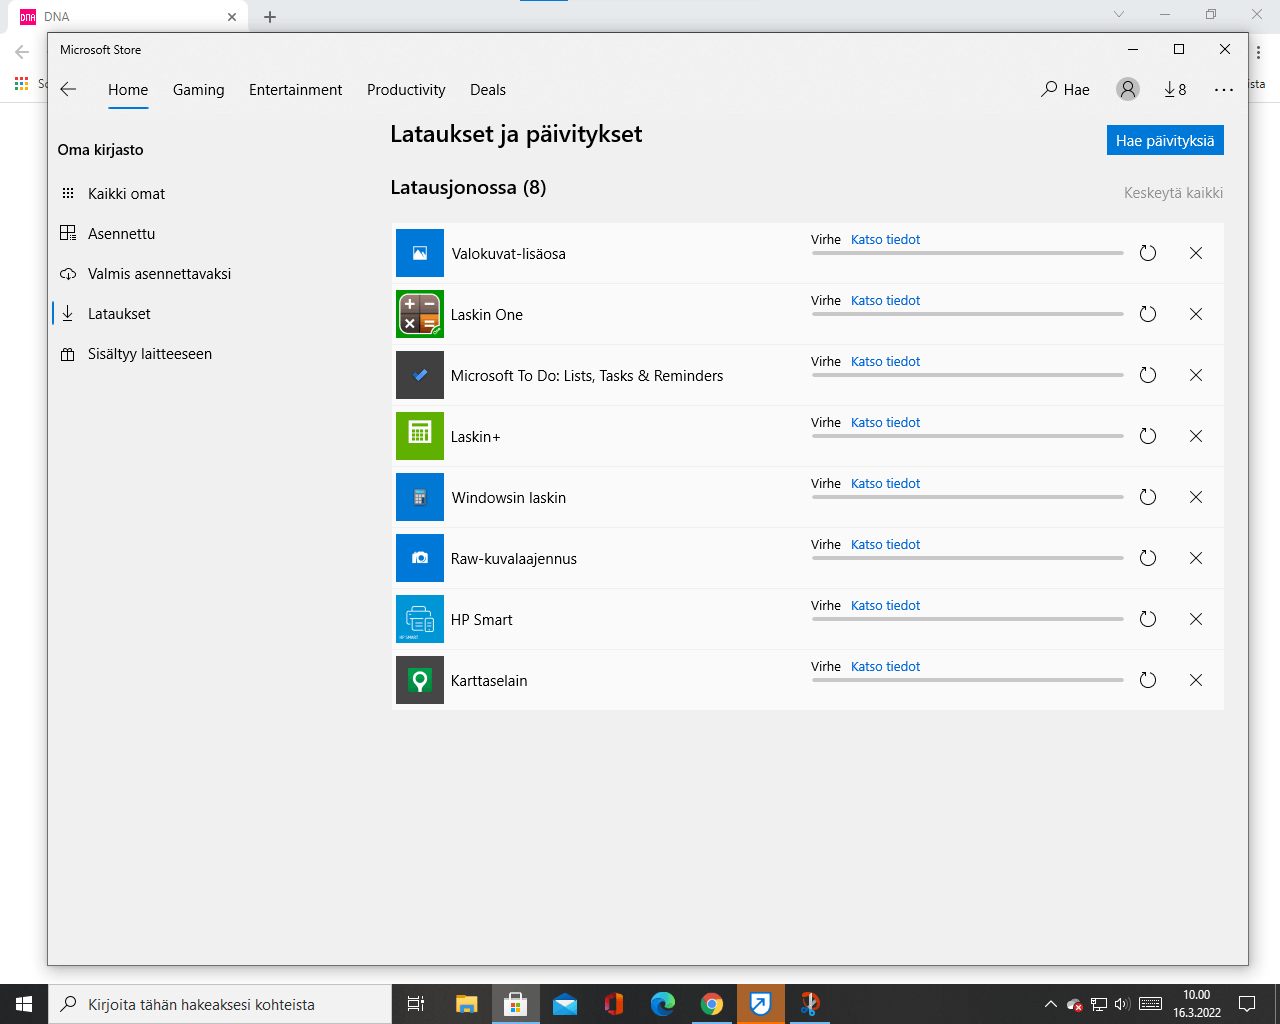
Task: View error details for Laskin One
Action: (885, 300)
